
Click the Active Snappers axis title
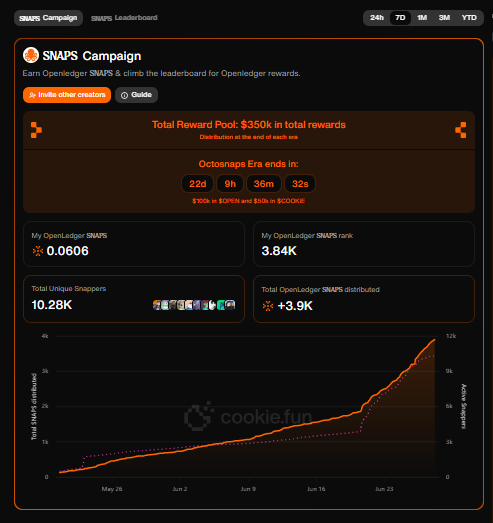pos(463,406)
